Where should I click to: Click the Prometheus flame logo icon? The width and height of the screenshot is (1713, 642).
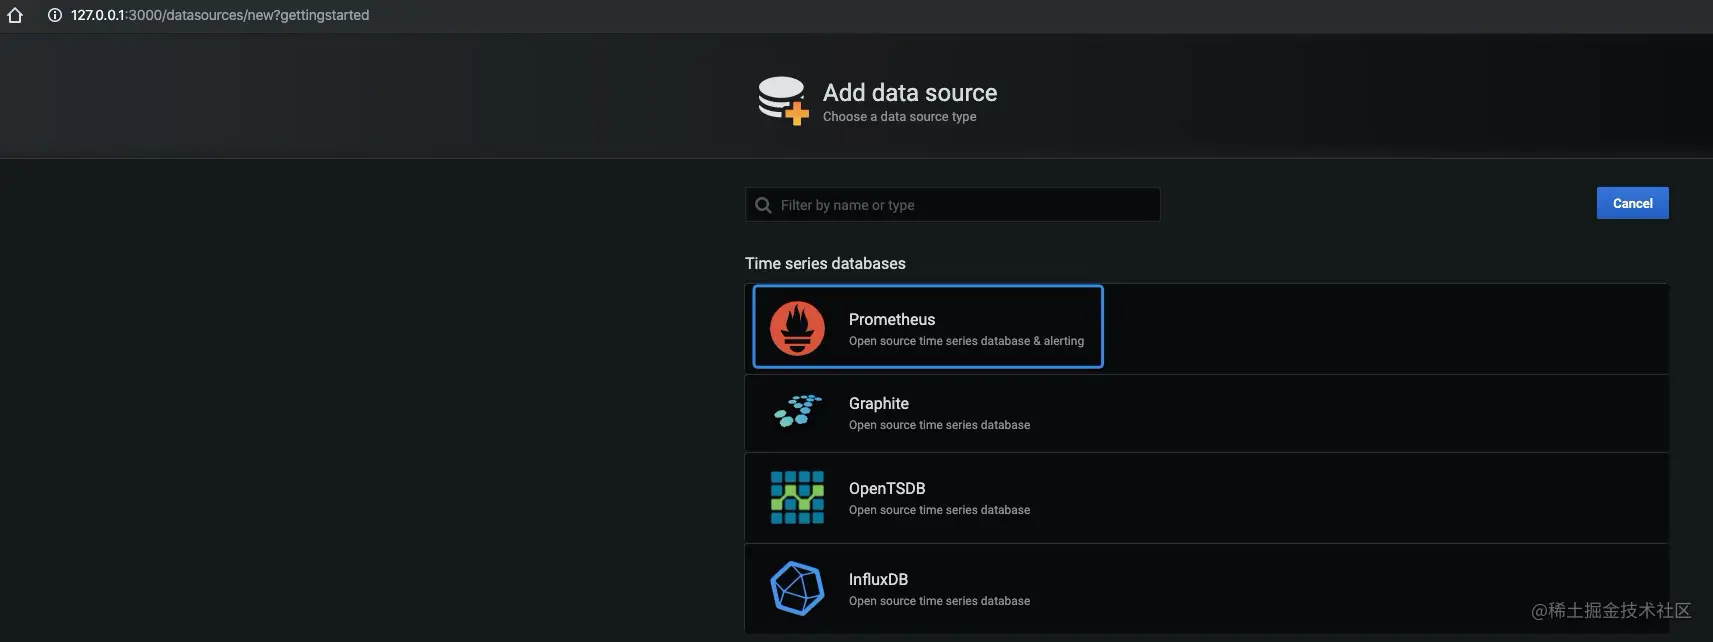click(797, 328)
